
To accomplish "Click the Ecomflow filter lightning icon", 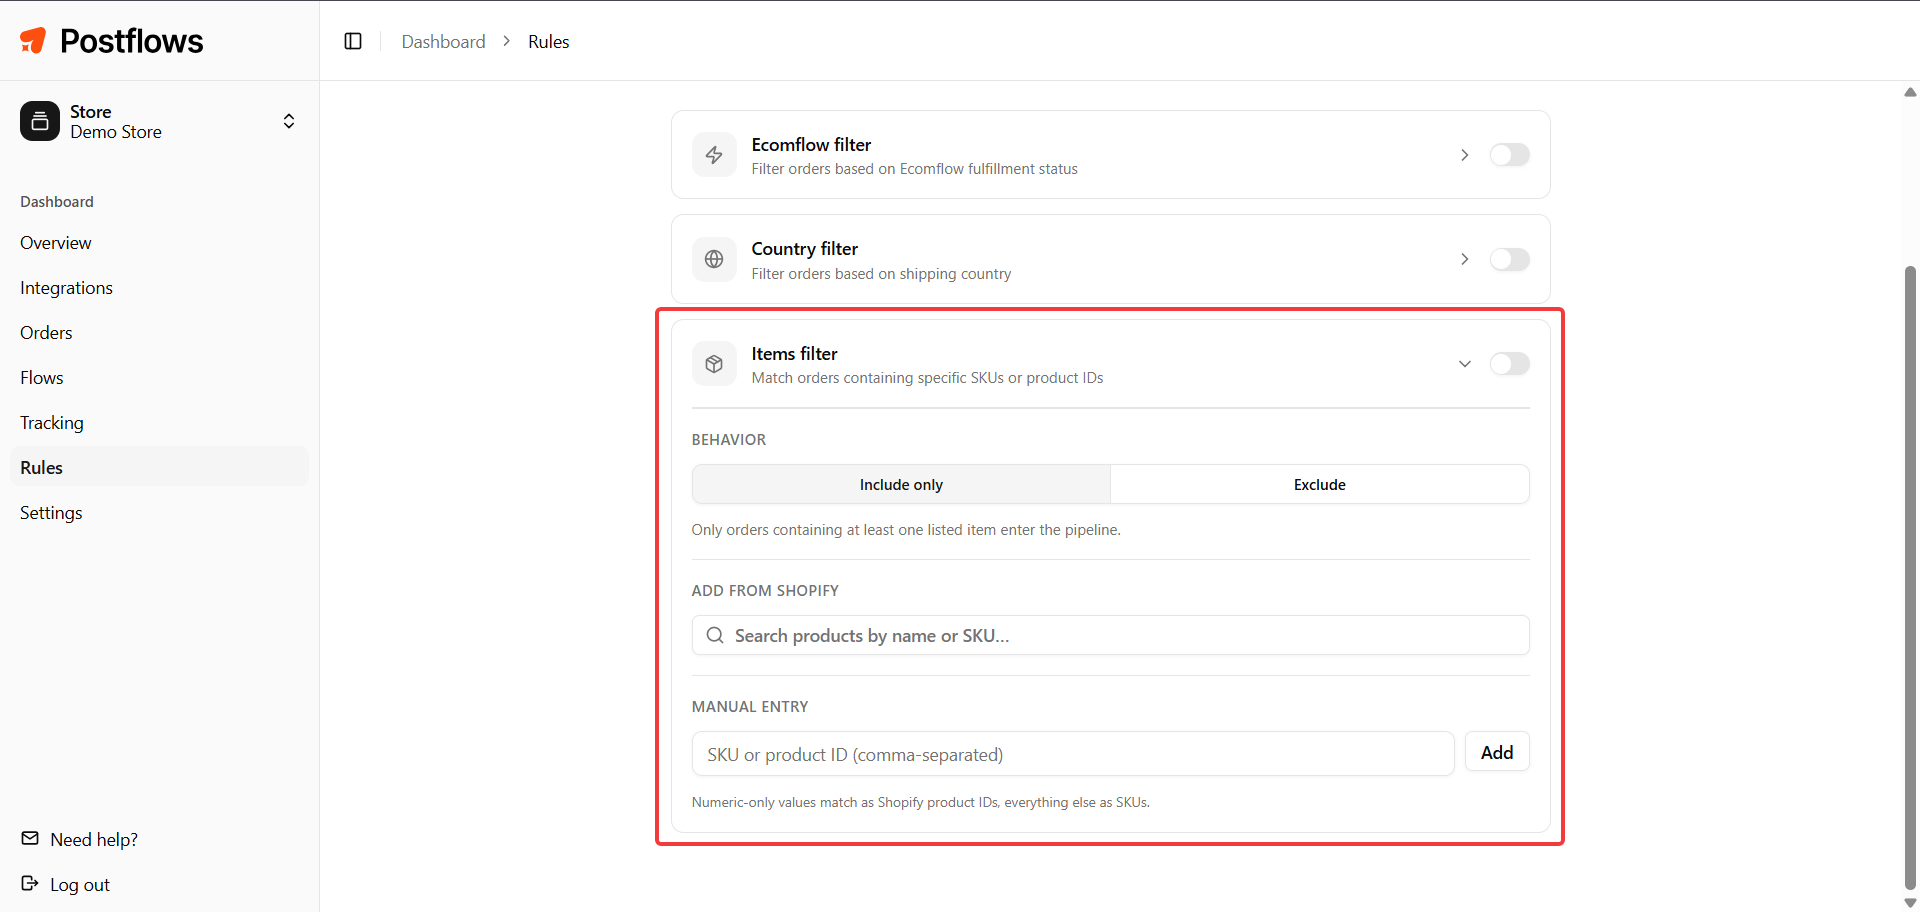I will coord(714,155).
